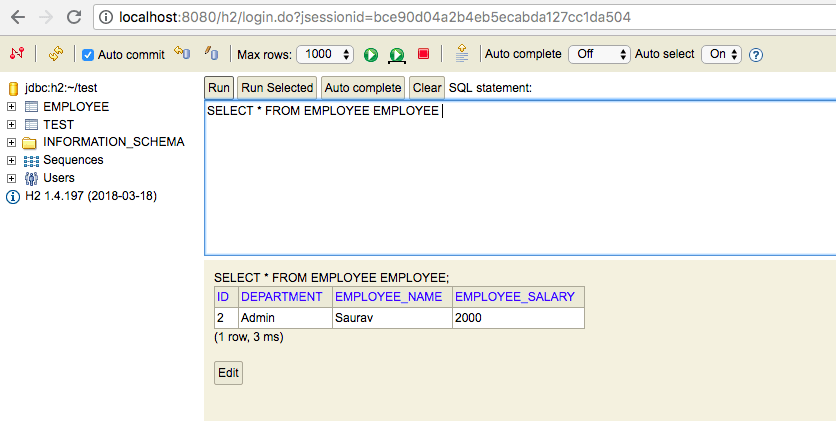Click the Rollback icon
Screen dimensions: 836x421
182,53
